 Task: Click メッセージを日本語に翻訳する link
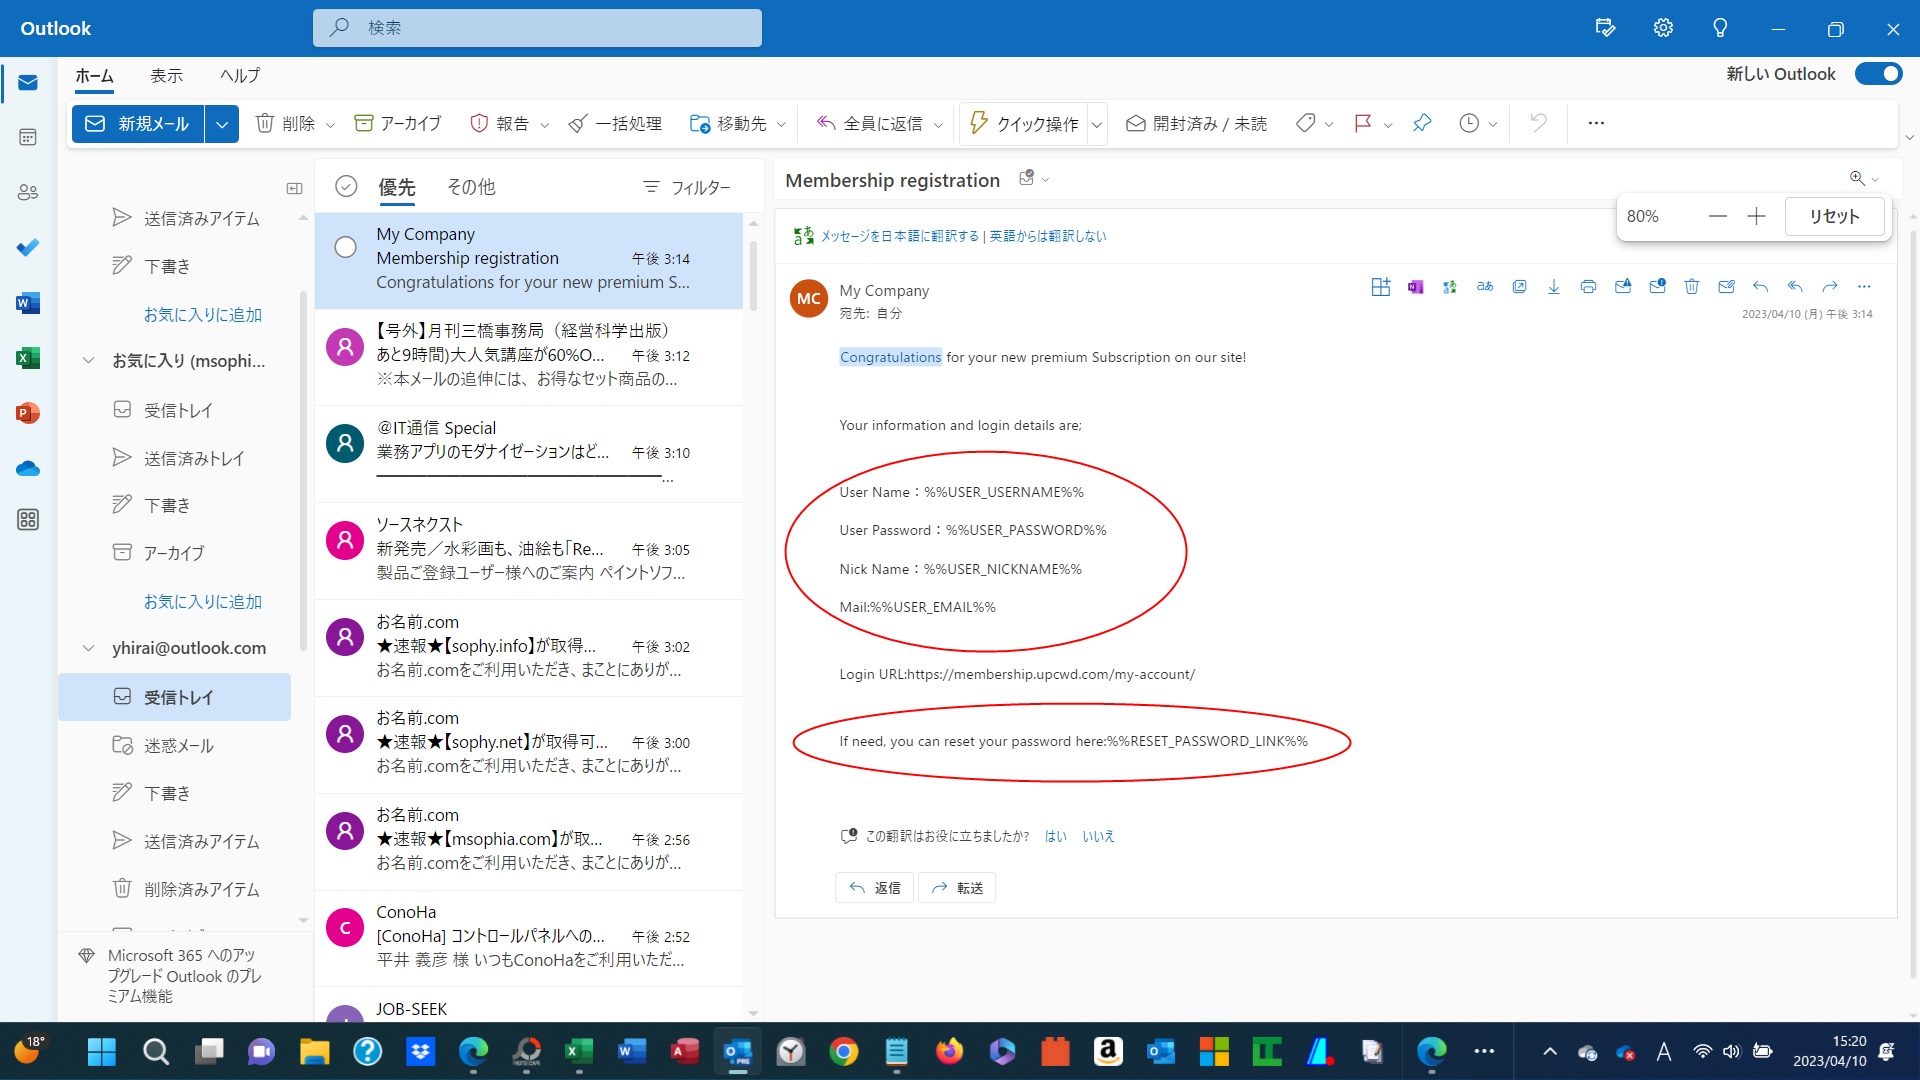pyautogui.click(x=900, y=236)
